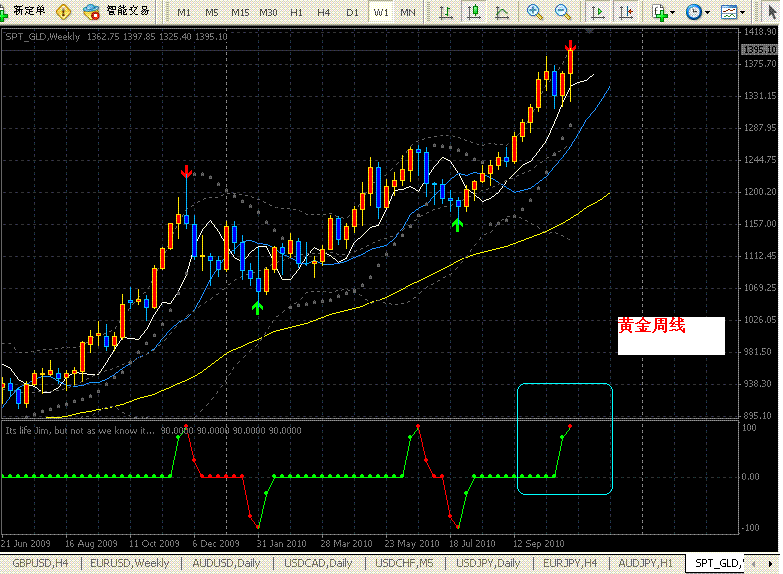Screen dimensions: 783x574
Task: Open the USDCAD,Daily chart tab
Action: click(318, 563)
